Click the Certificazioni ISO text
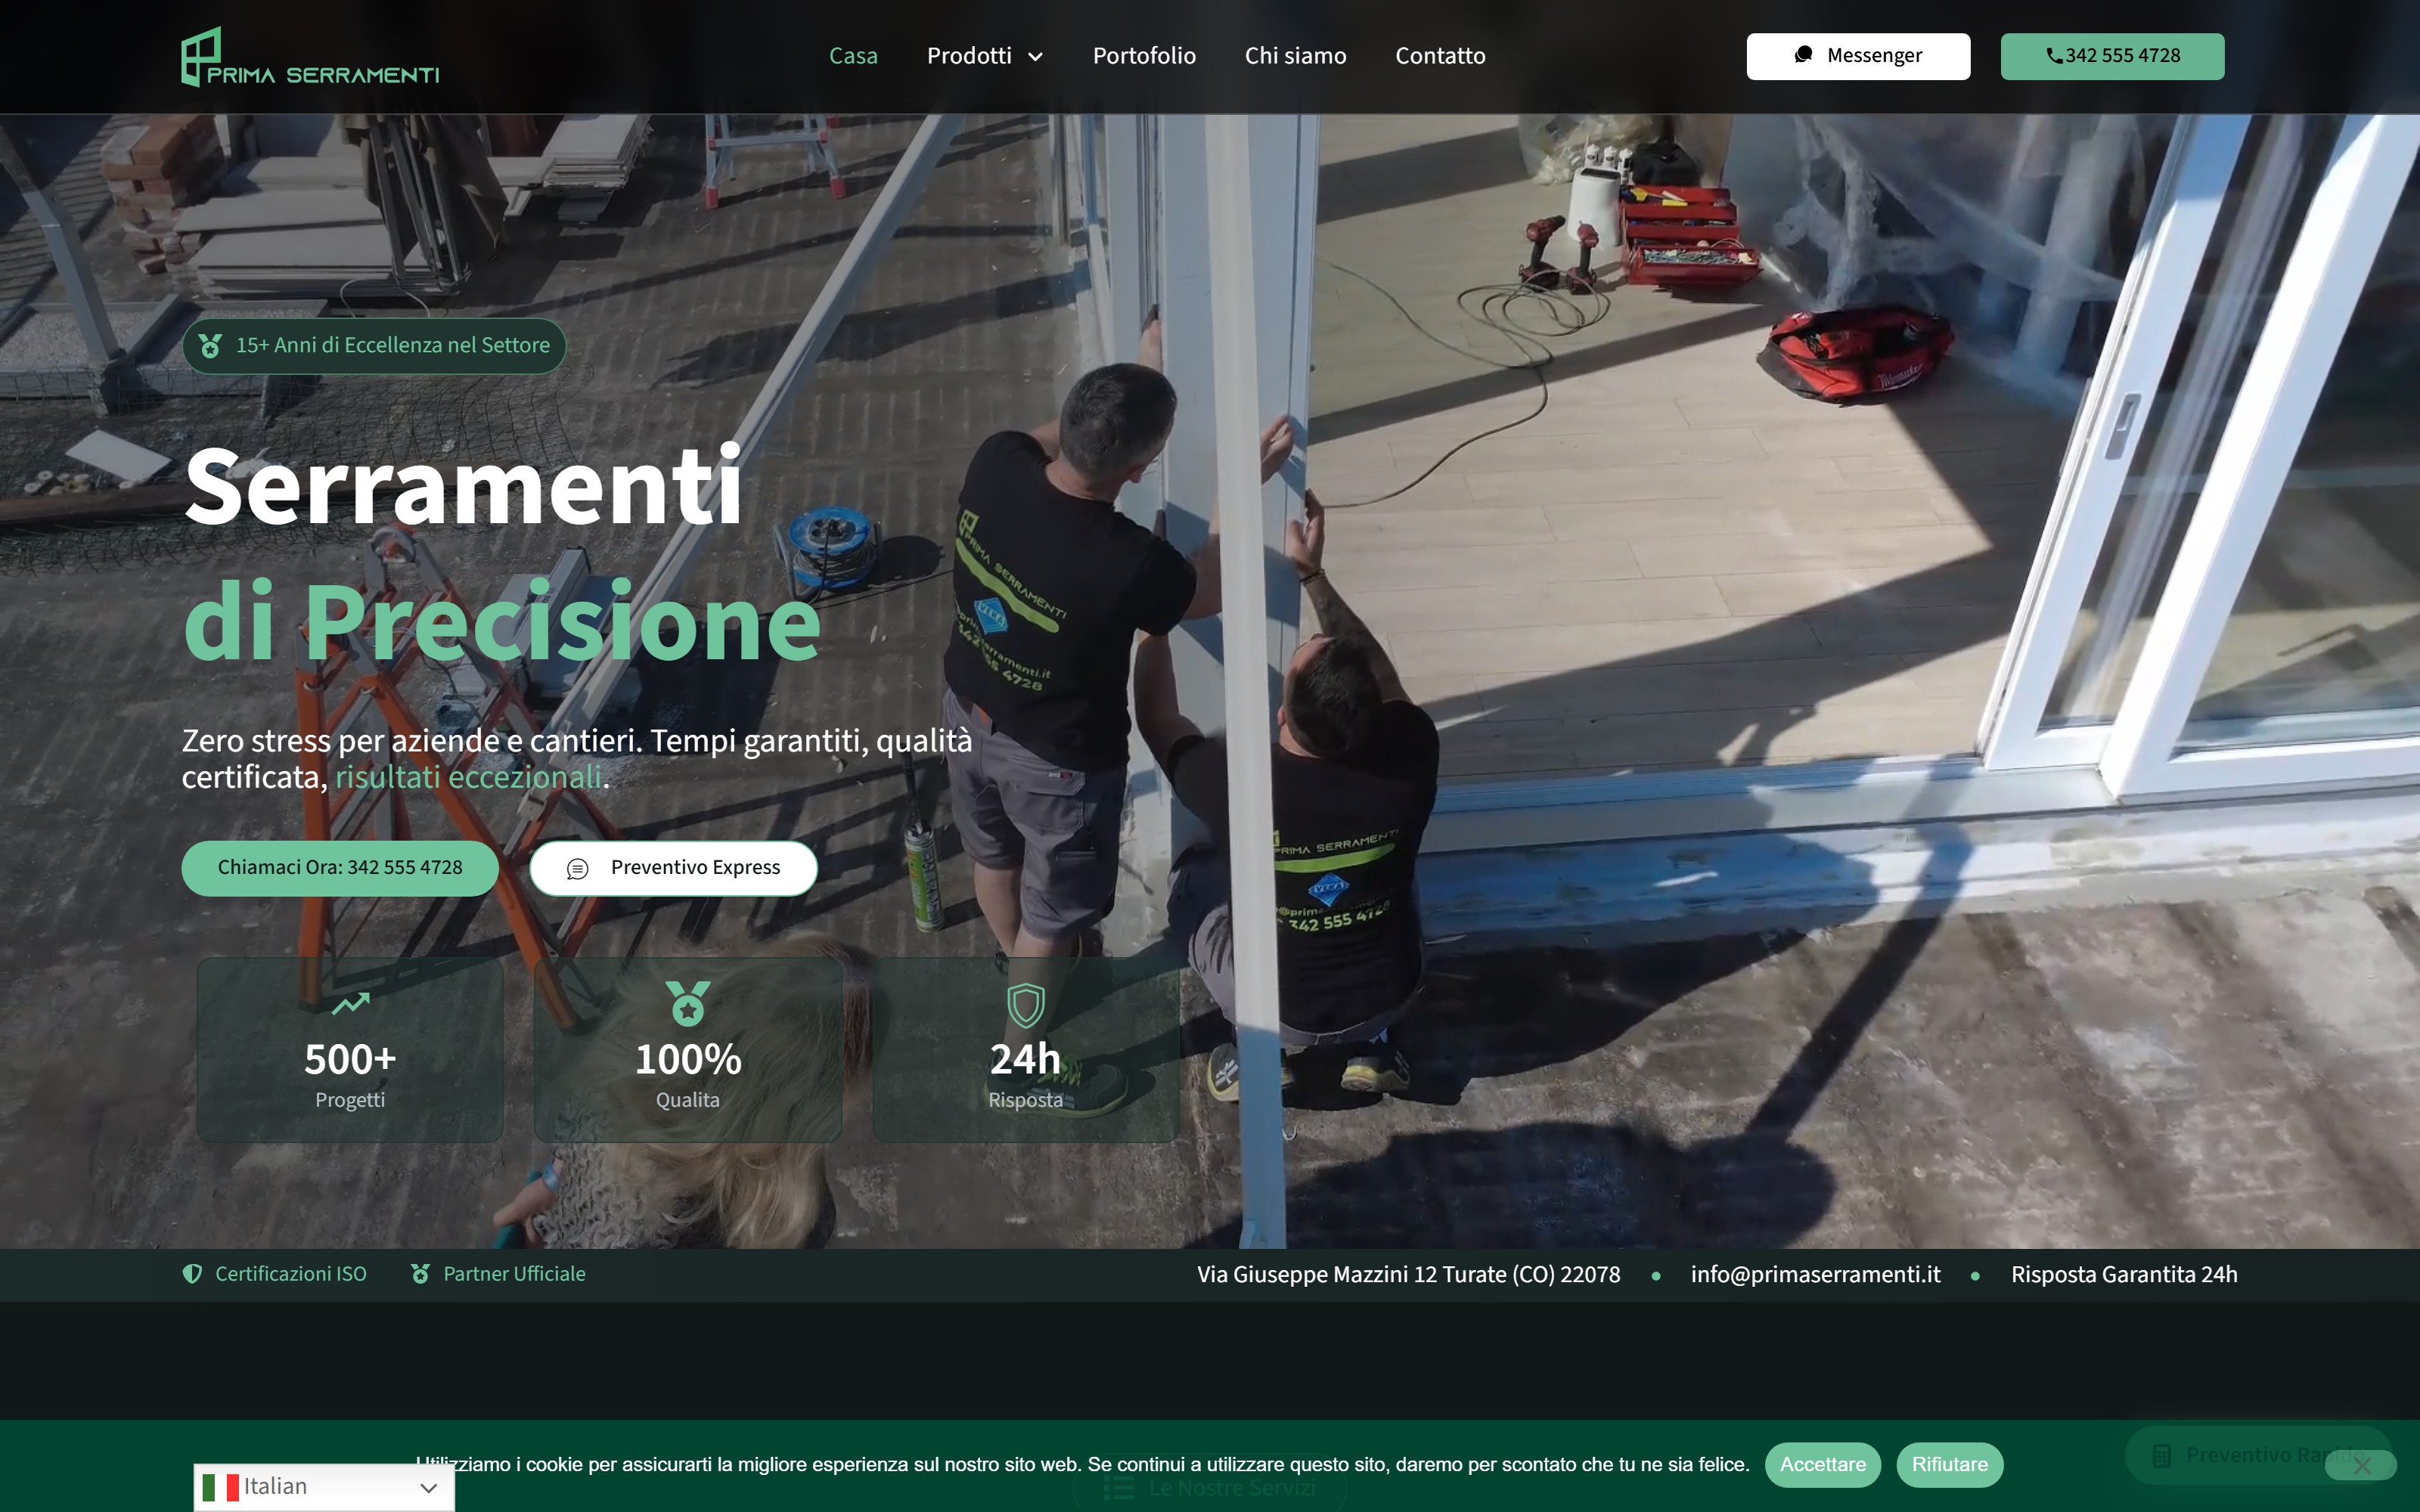The image size is (2420, 1512). pyautogui.click(x=291, y=1274)
